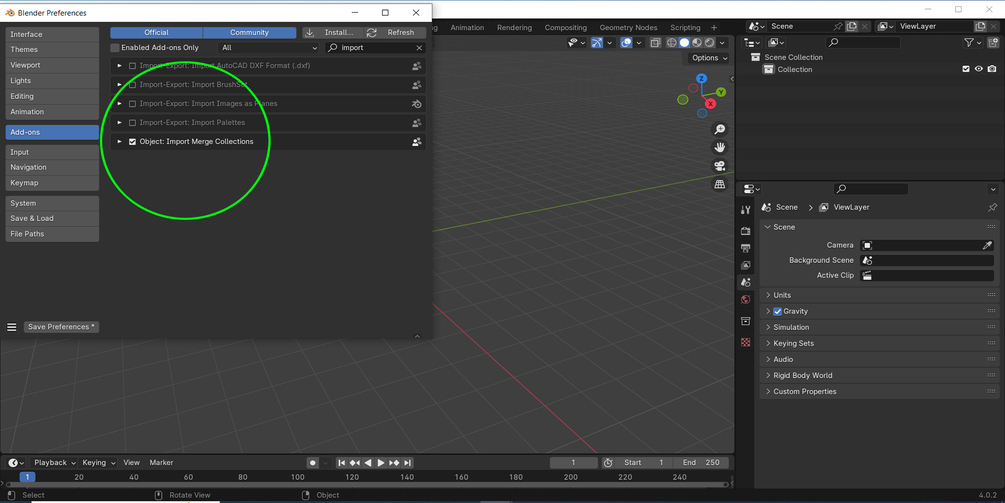The width and height of the screenshot is (1005, 503).
Task: Click the Y axis on navigation gizmo
Action: (x=721, y=92)
